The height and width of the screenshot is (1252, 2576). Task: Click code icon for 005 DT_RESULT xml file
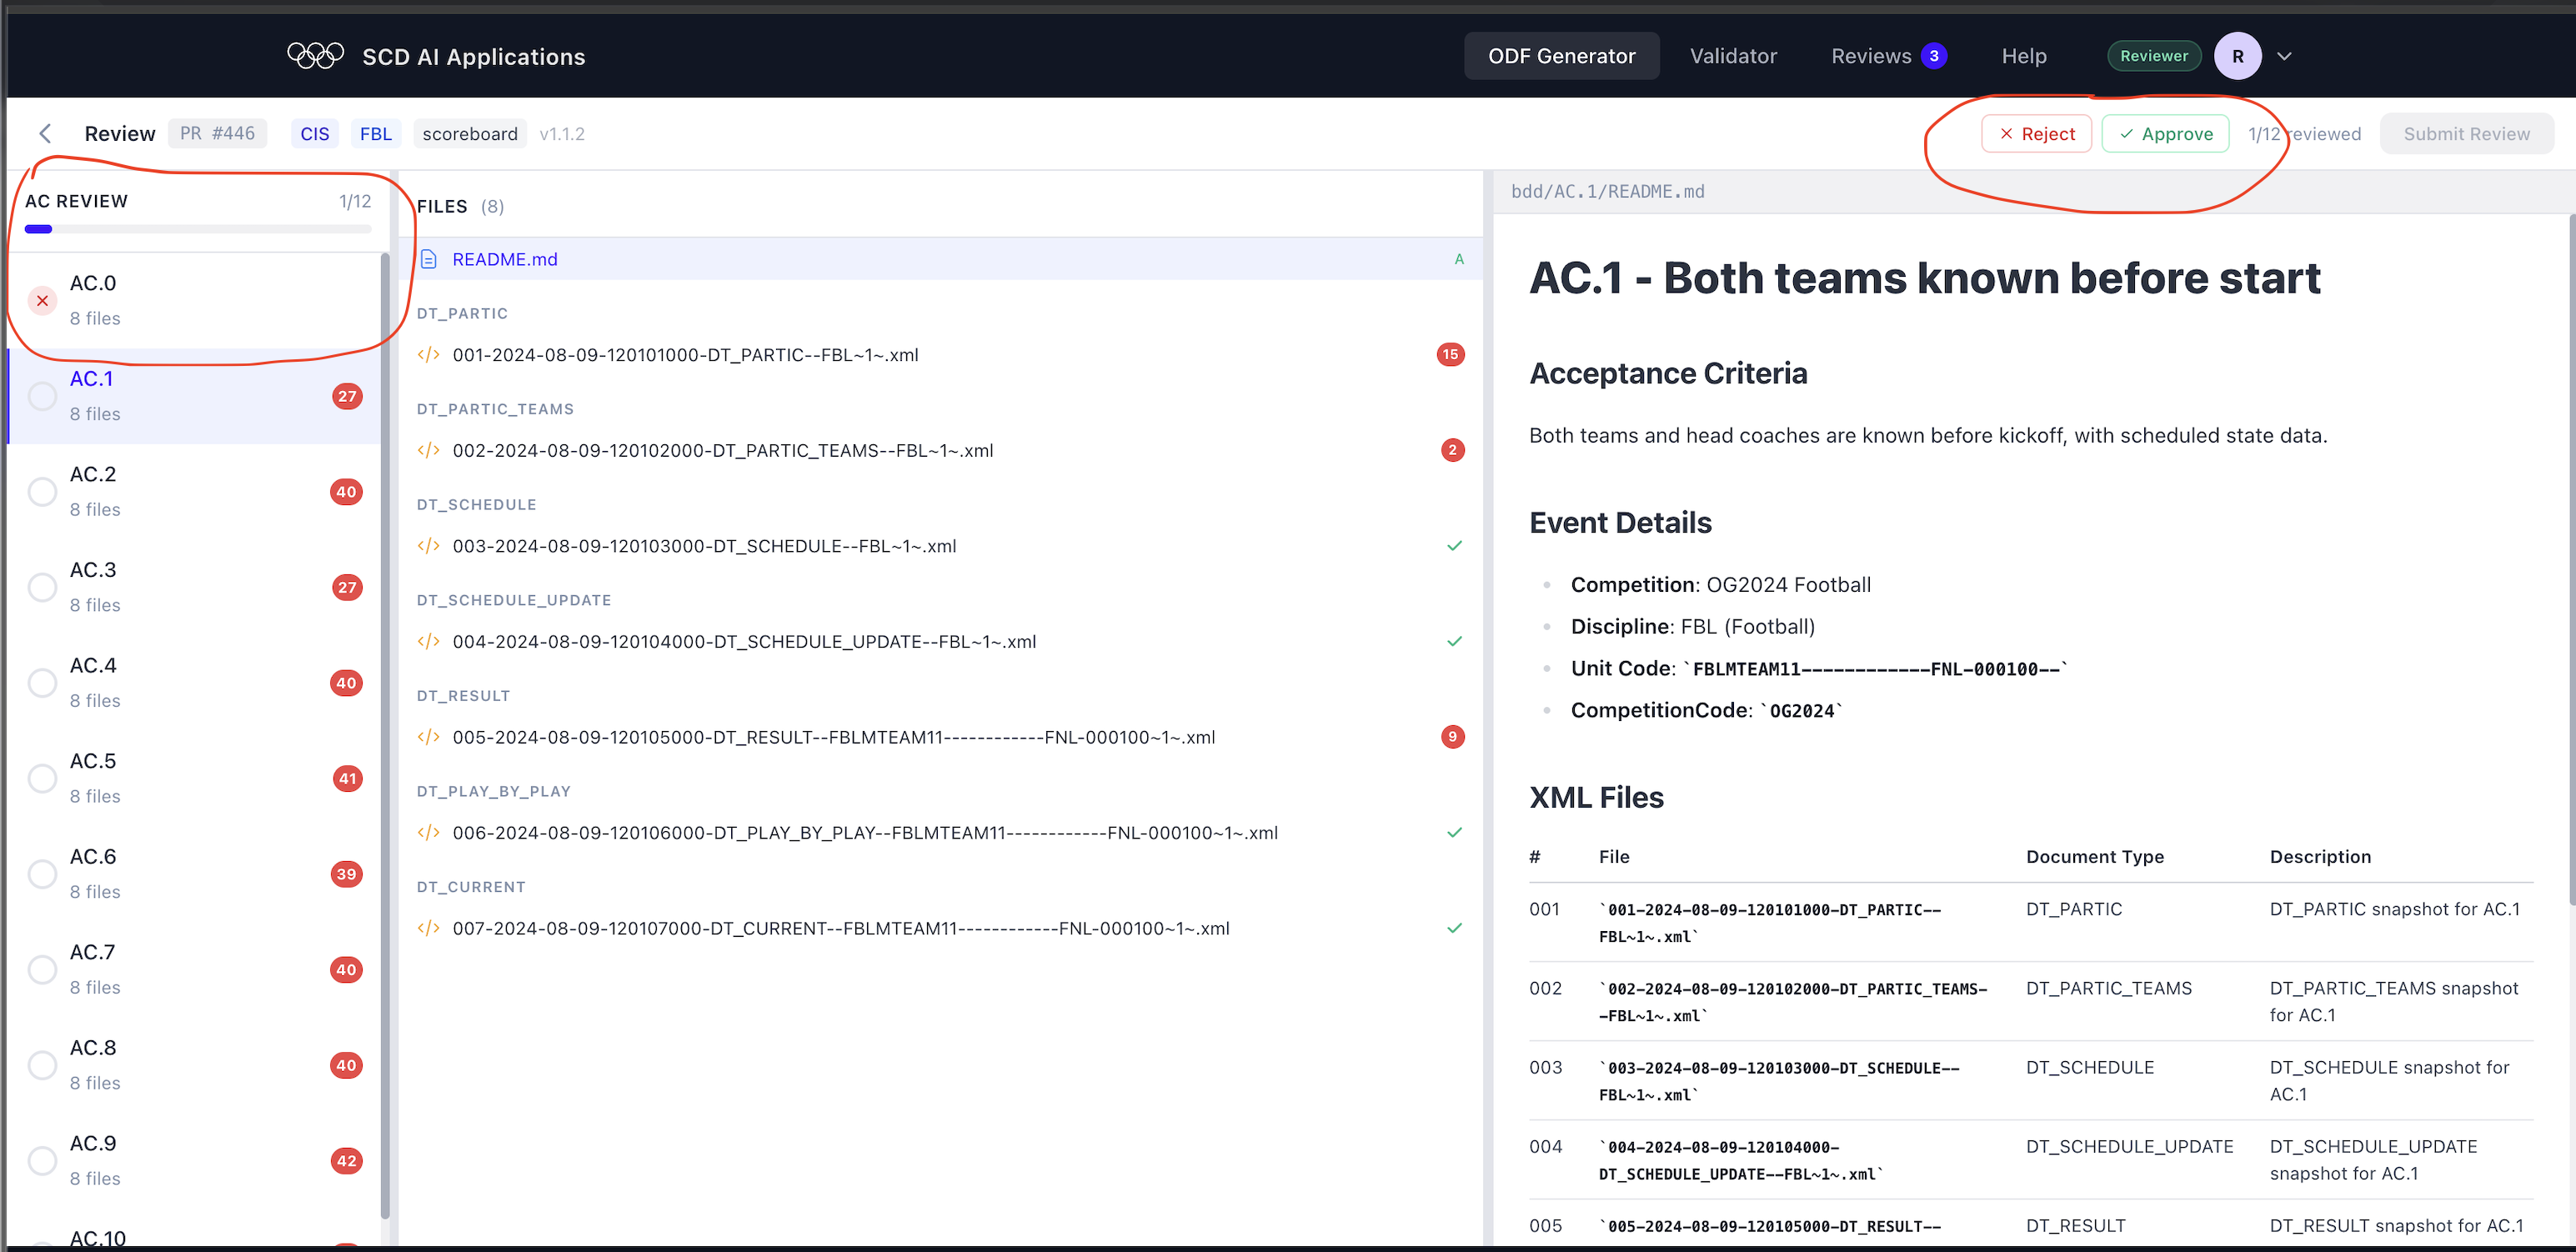[x=429, y=737]
